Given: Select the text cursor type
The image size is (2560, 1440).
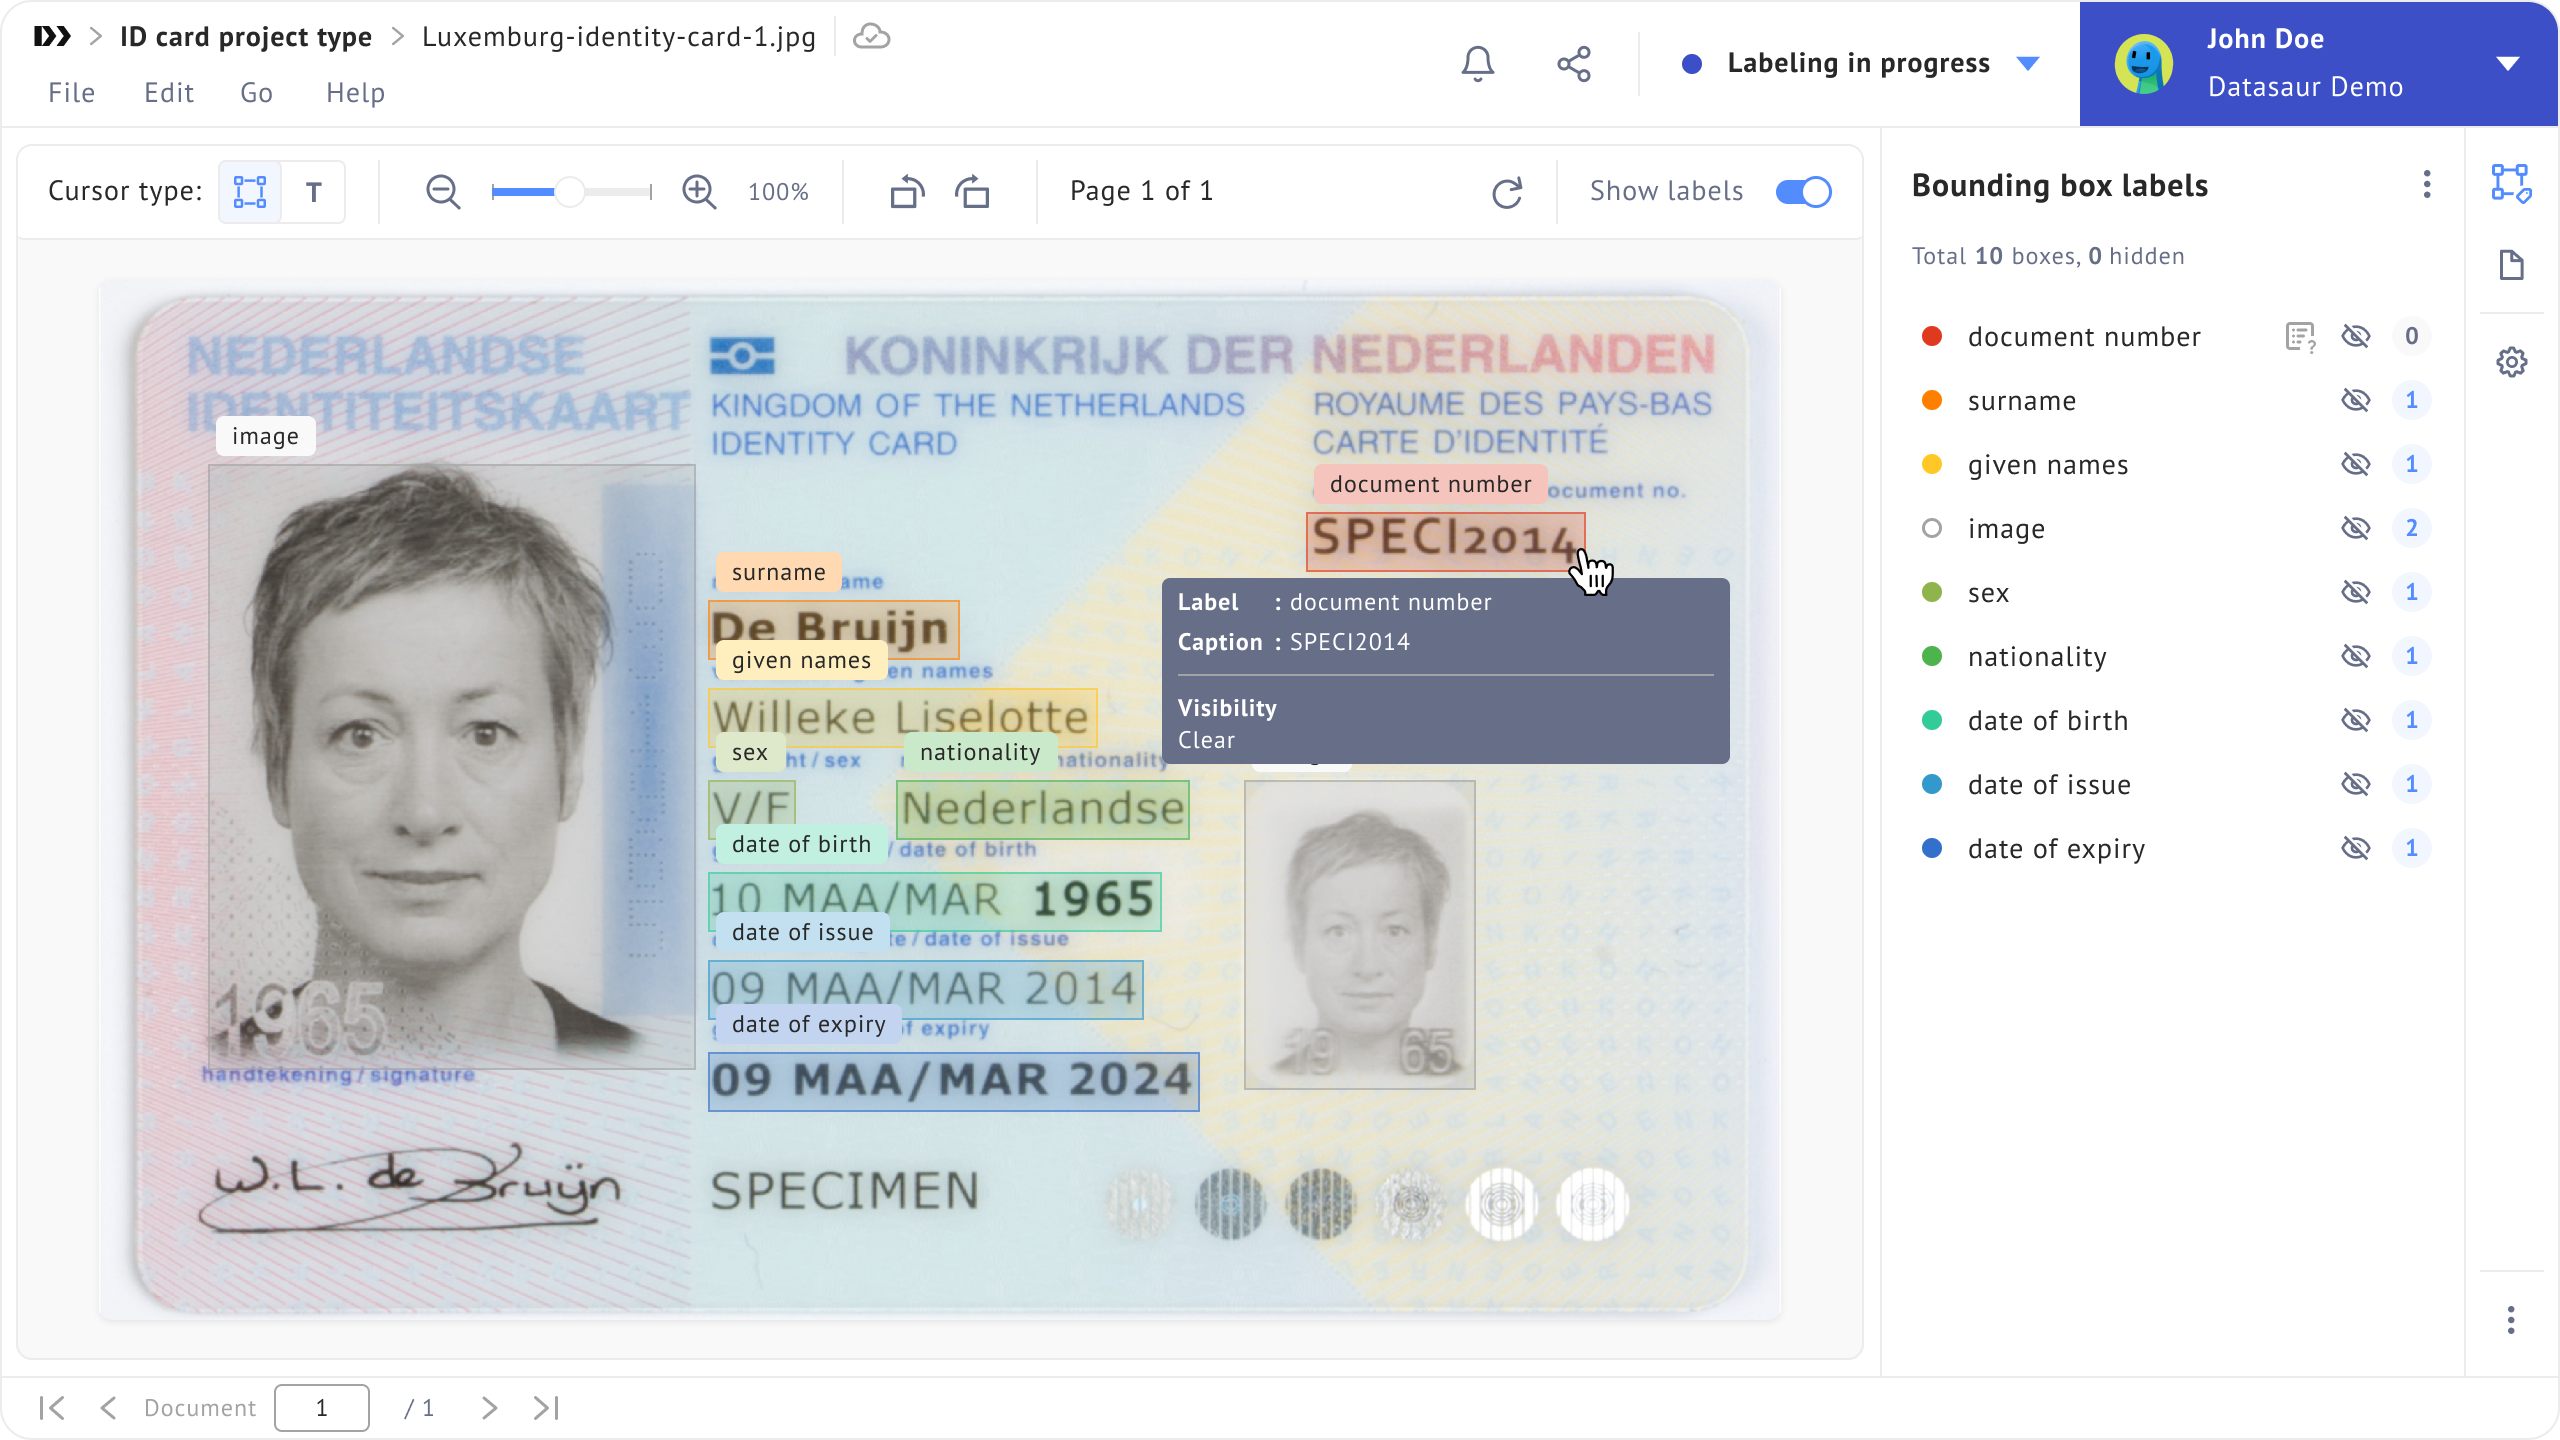Looking at the screenshot, I should 313,191.
